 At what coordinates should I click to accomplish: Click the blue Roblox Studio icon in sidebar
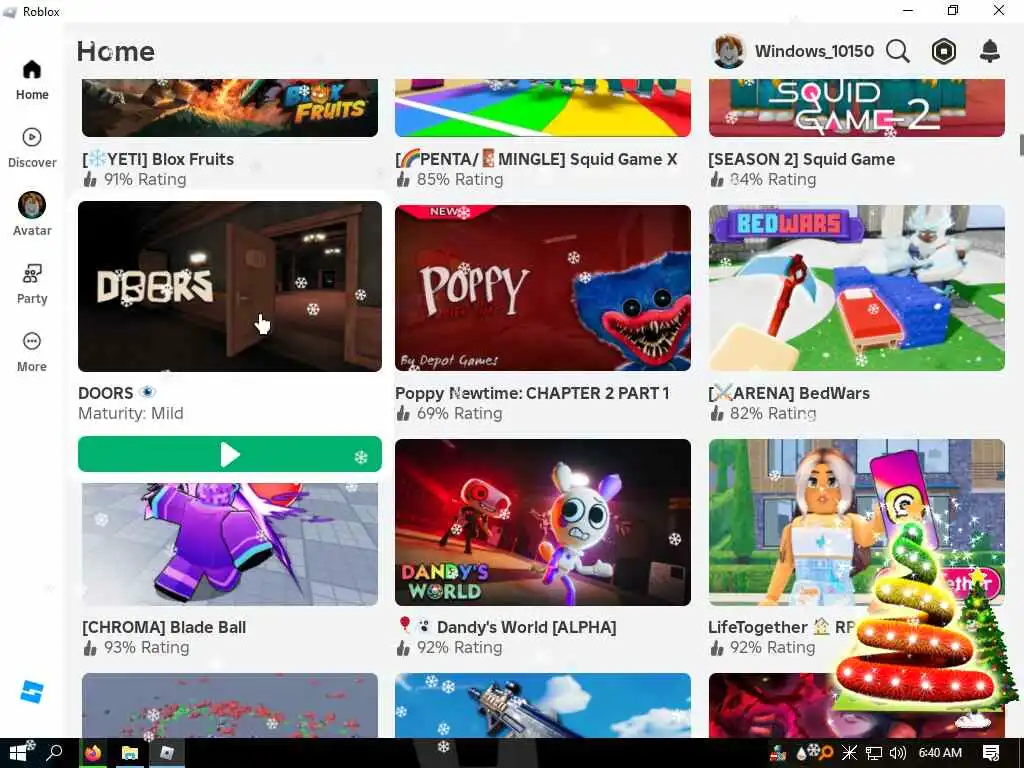31,692
